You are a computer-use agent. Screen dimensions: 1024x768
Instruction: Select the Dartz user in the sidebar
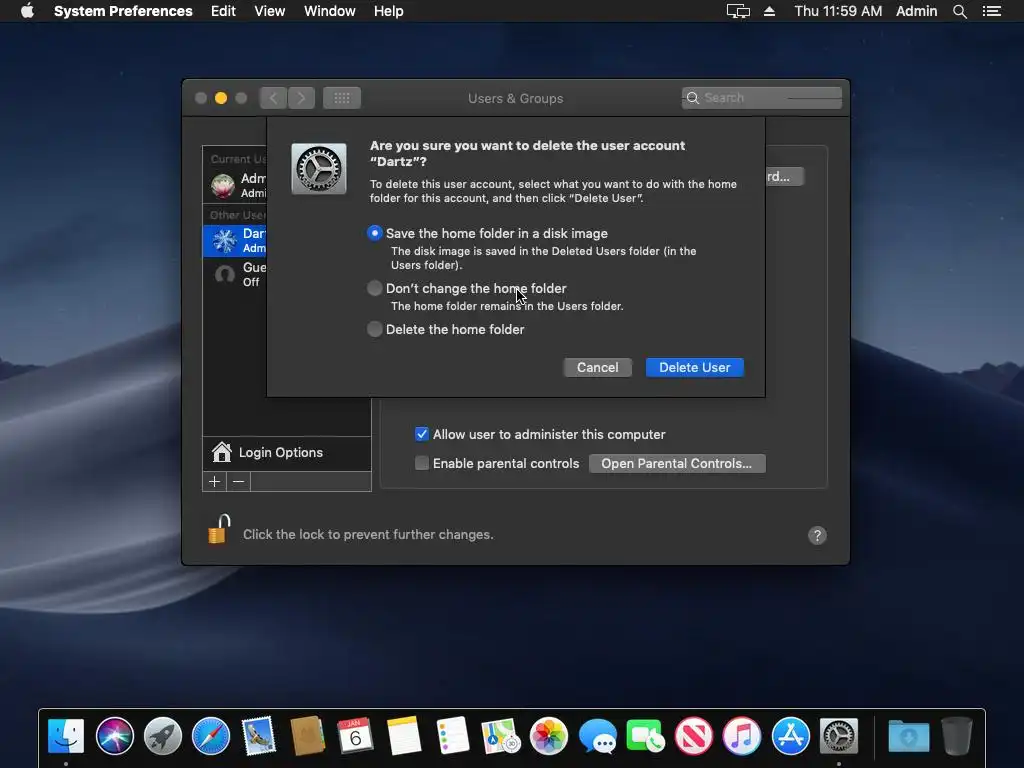(x=235, y=240)
